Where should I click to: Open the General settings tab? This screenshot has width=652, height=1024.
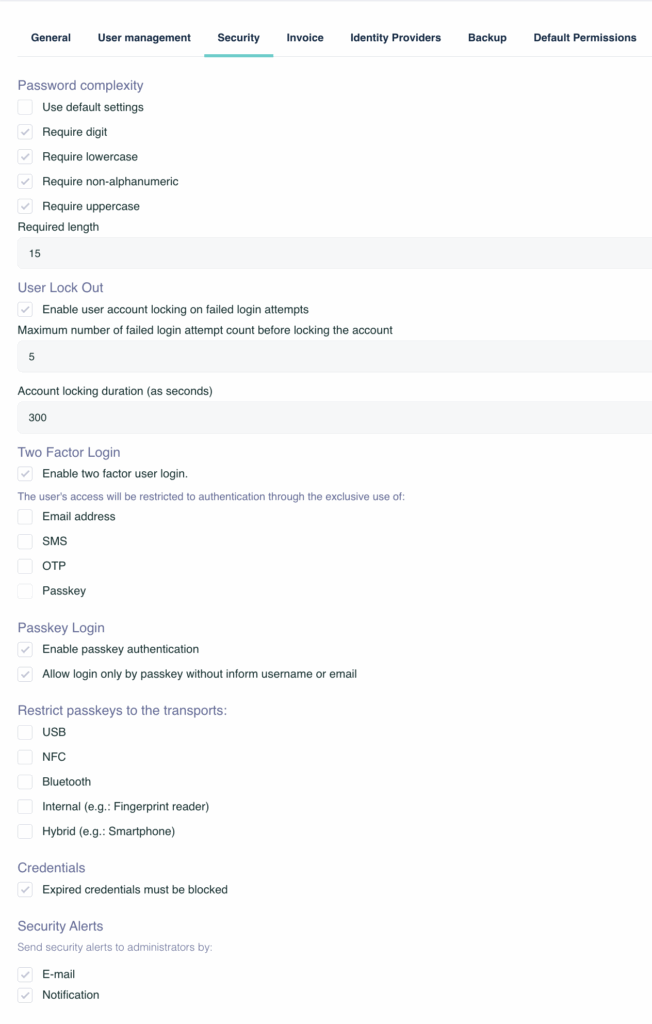[51, 38]
